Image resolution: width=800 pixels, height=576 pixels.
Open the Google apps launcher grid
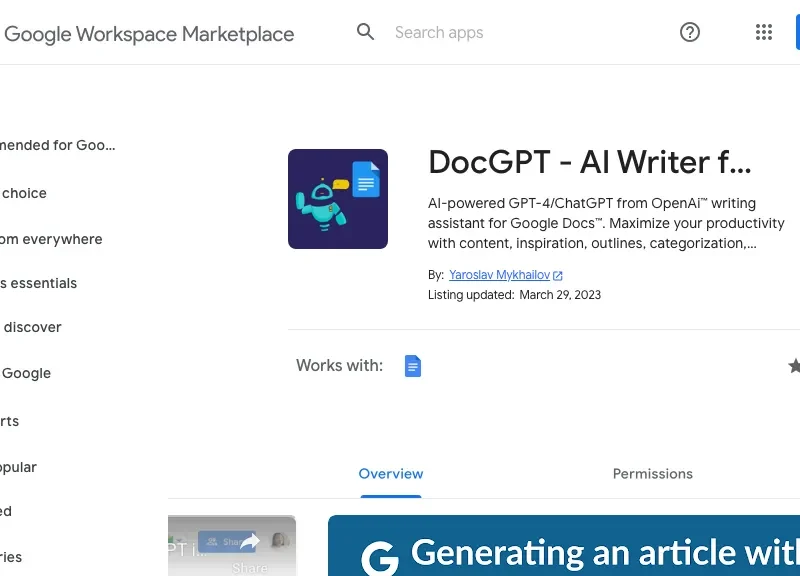764,32
